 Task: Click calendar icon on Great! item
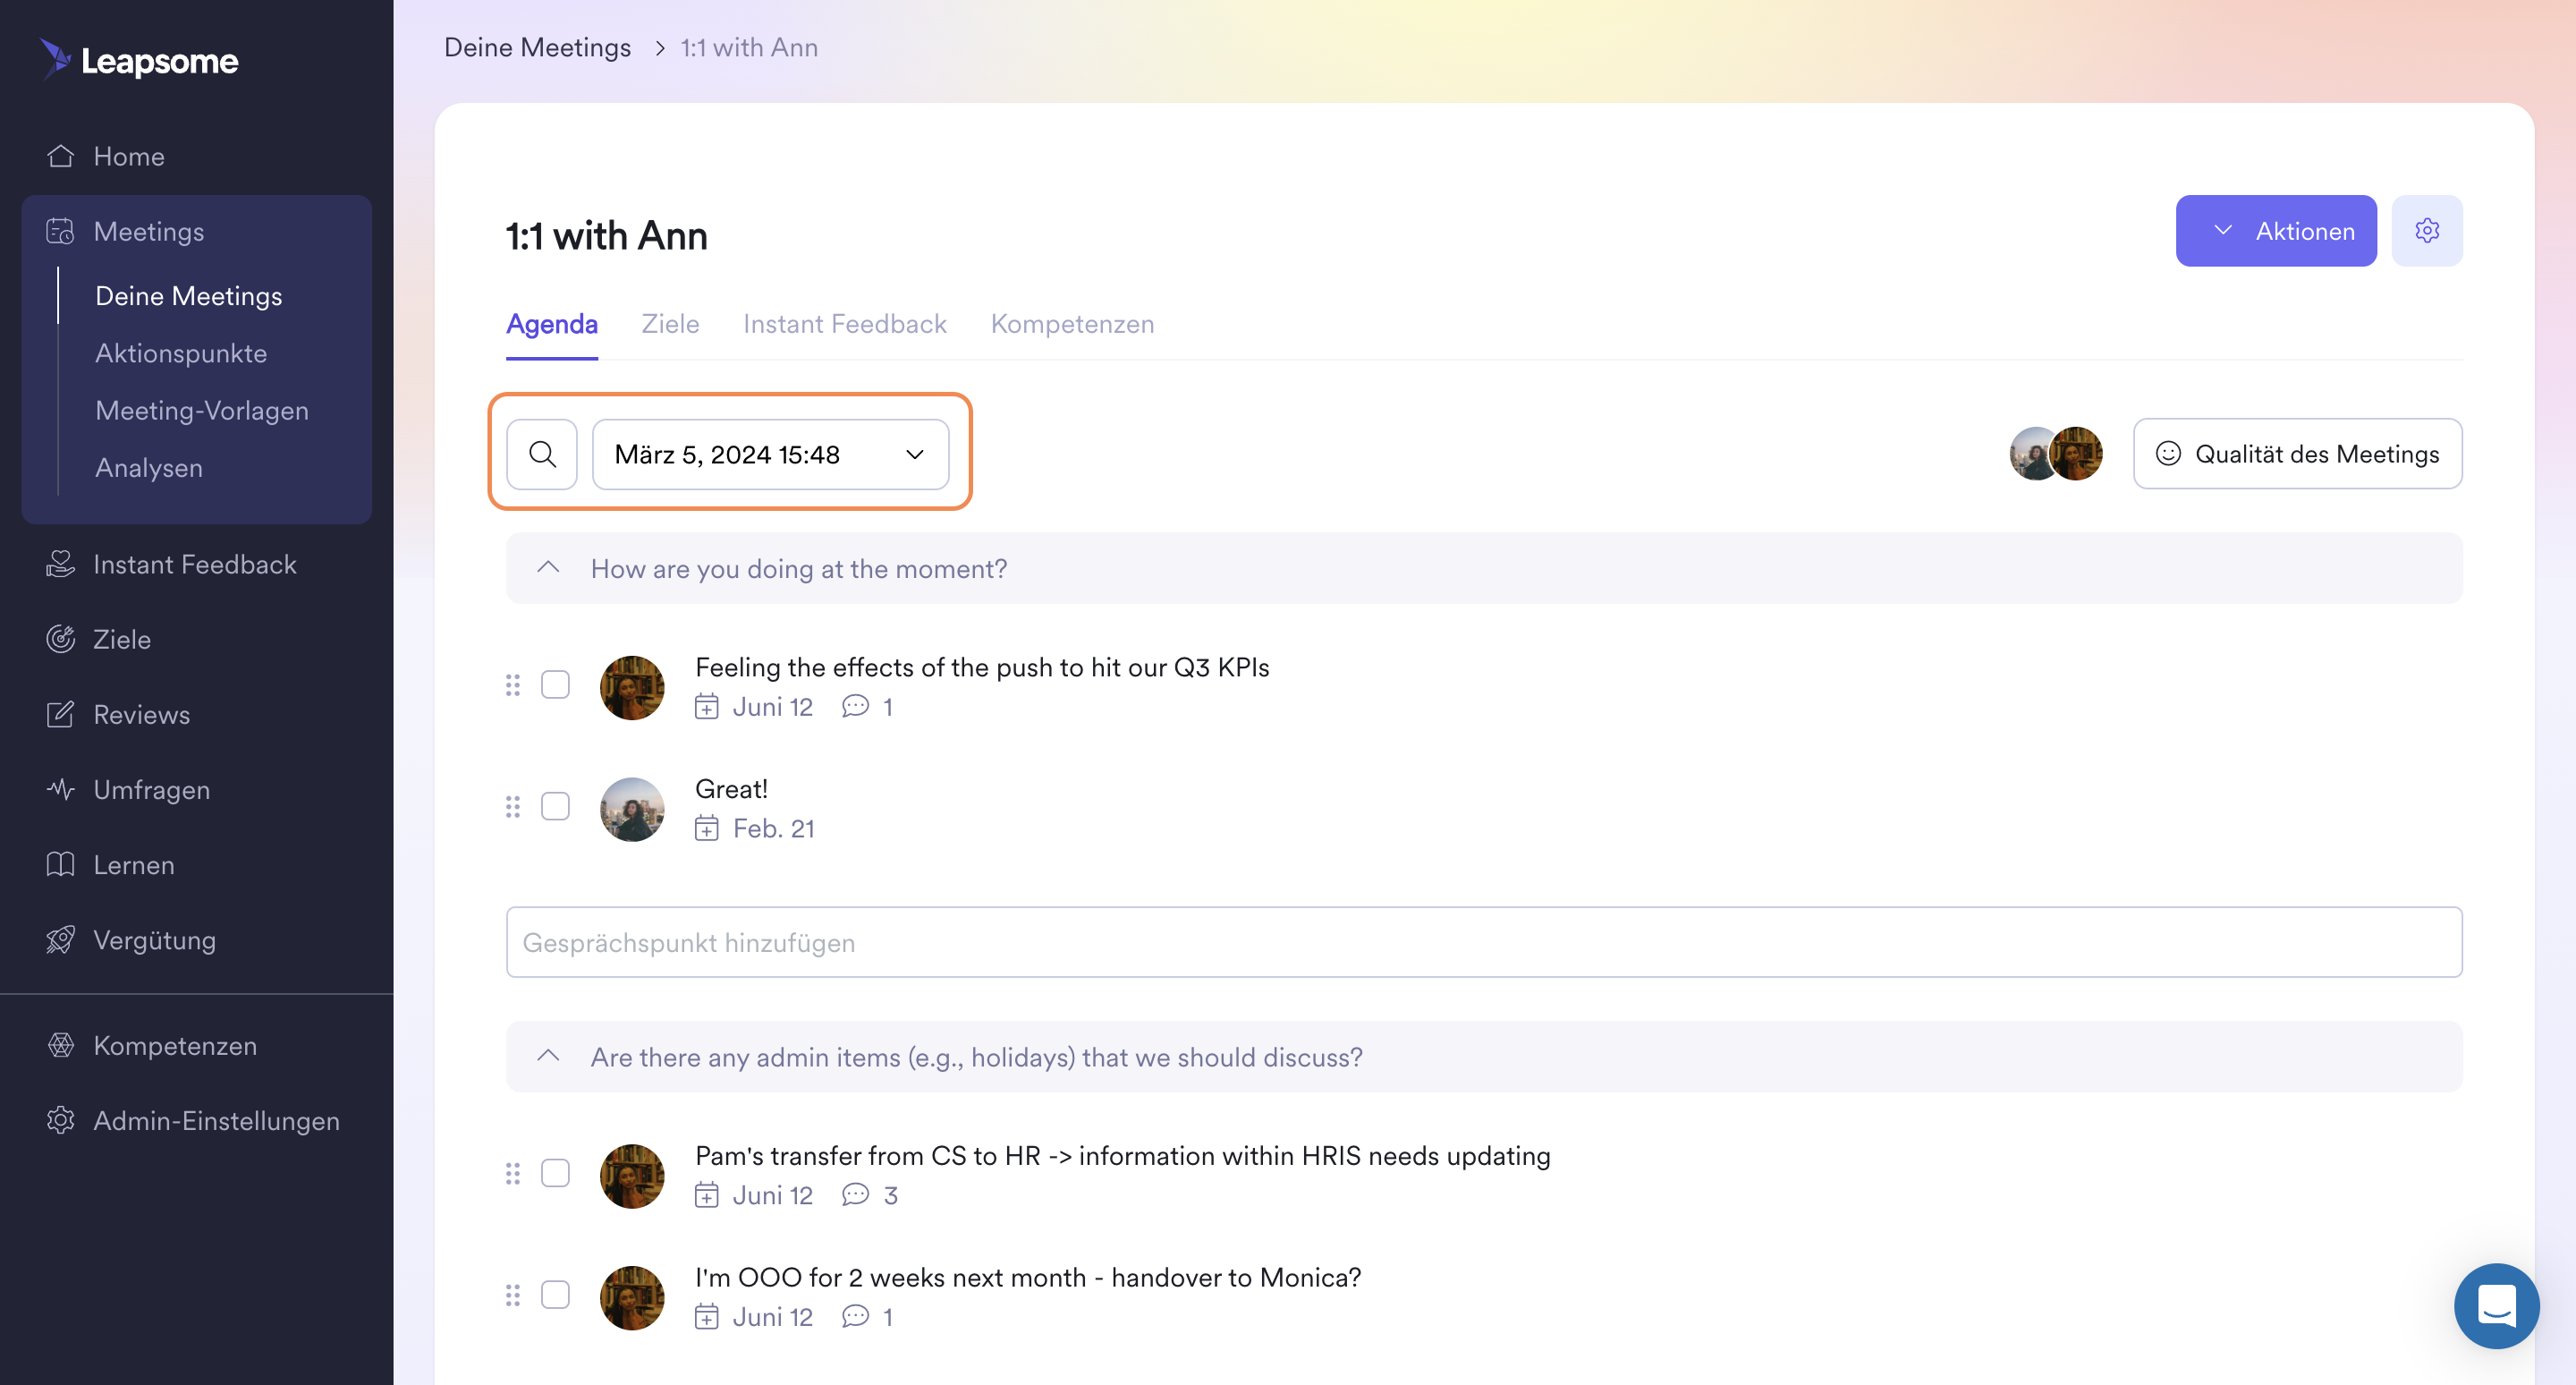pos(707,828)
